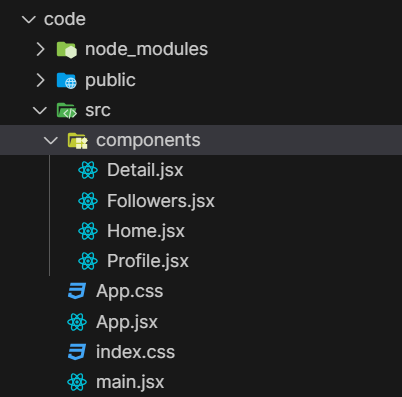Click the node_modules folder icon
The width and height of the screenshot is (402, 397).
[67, 50]
